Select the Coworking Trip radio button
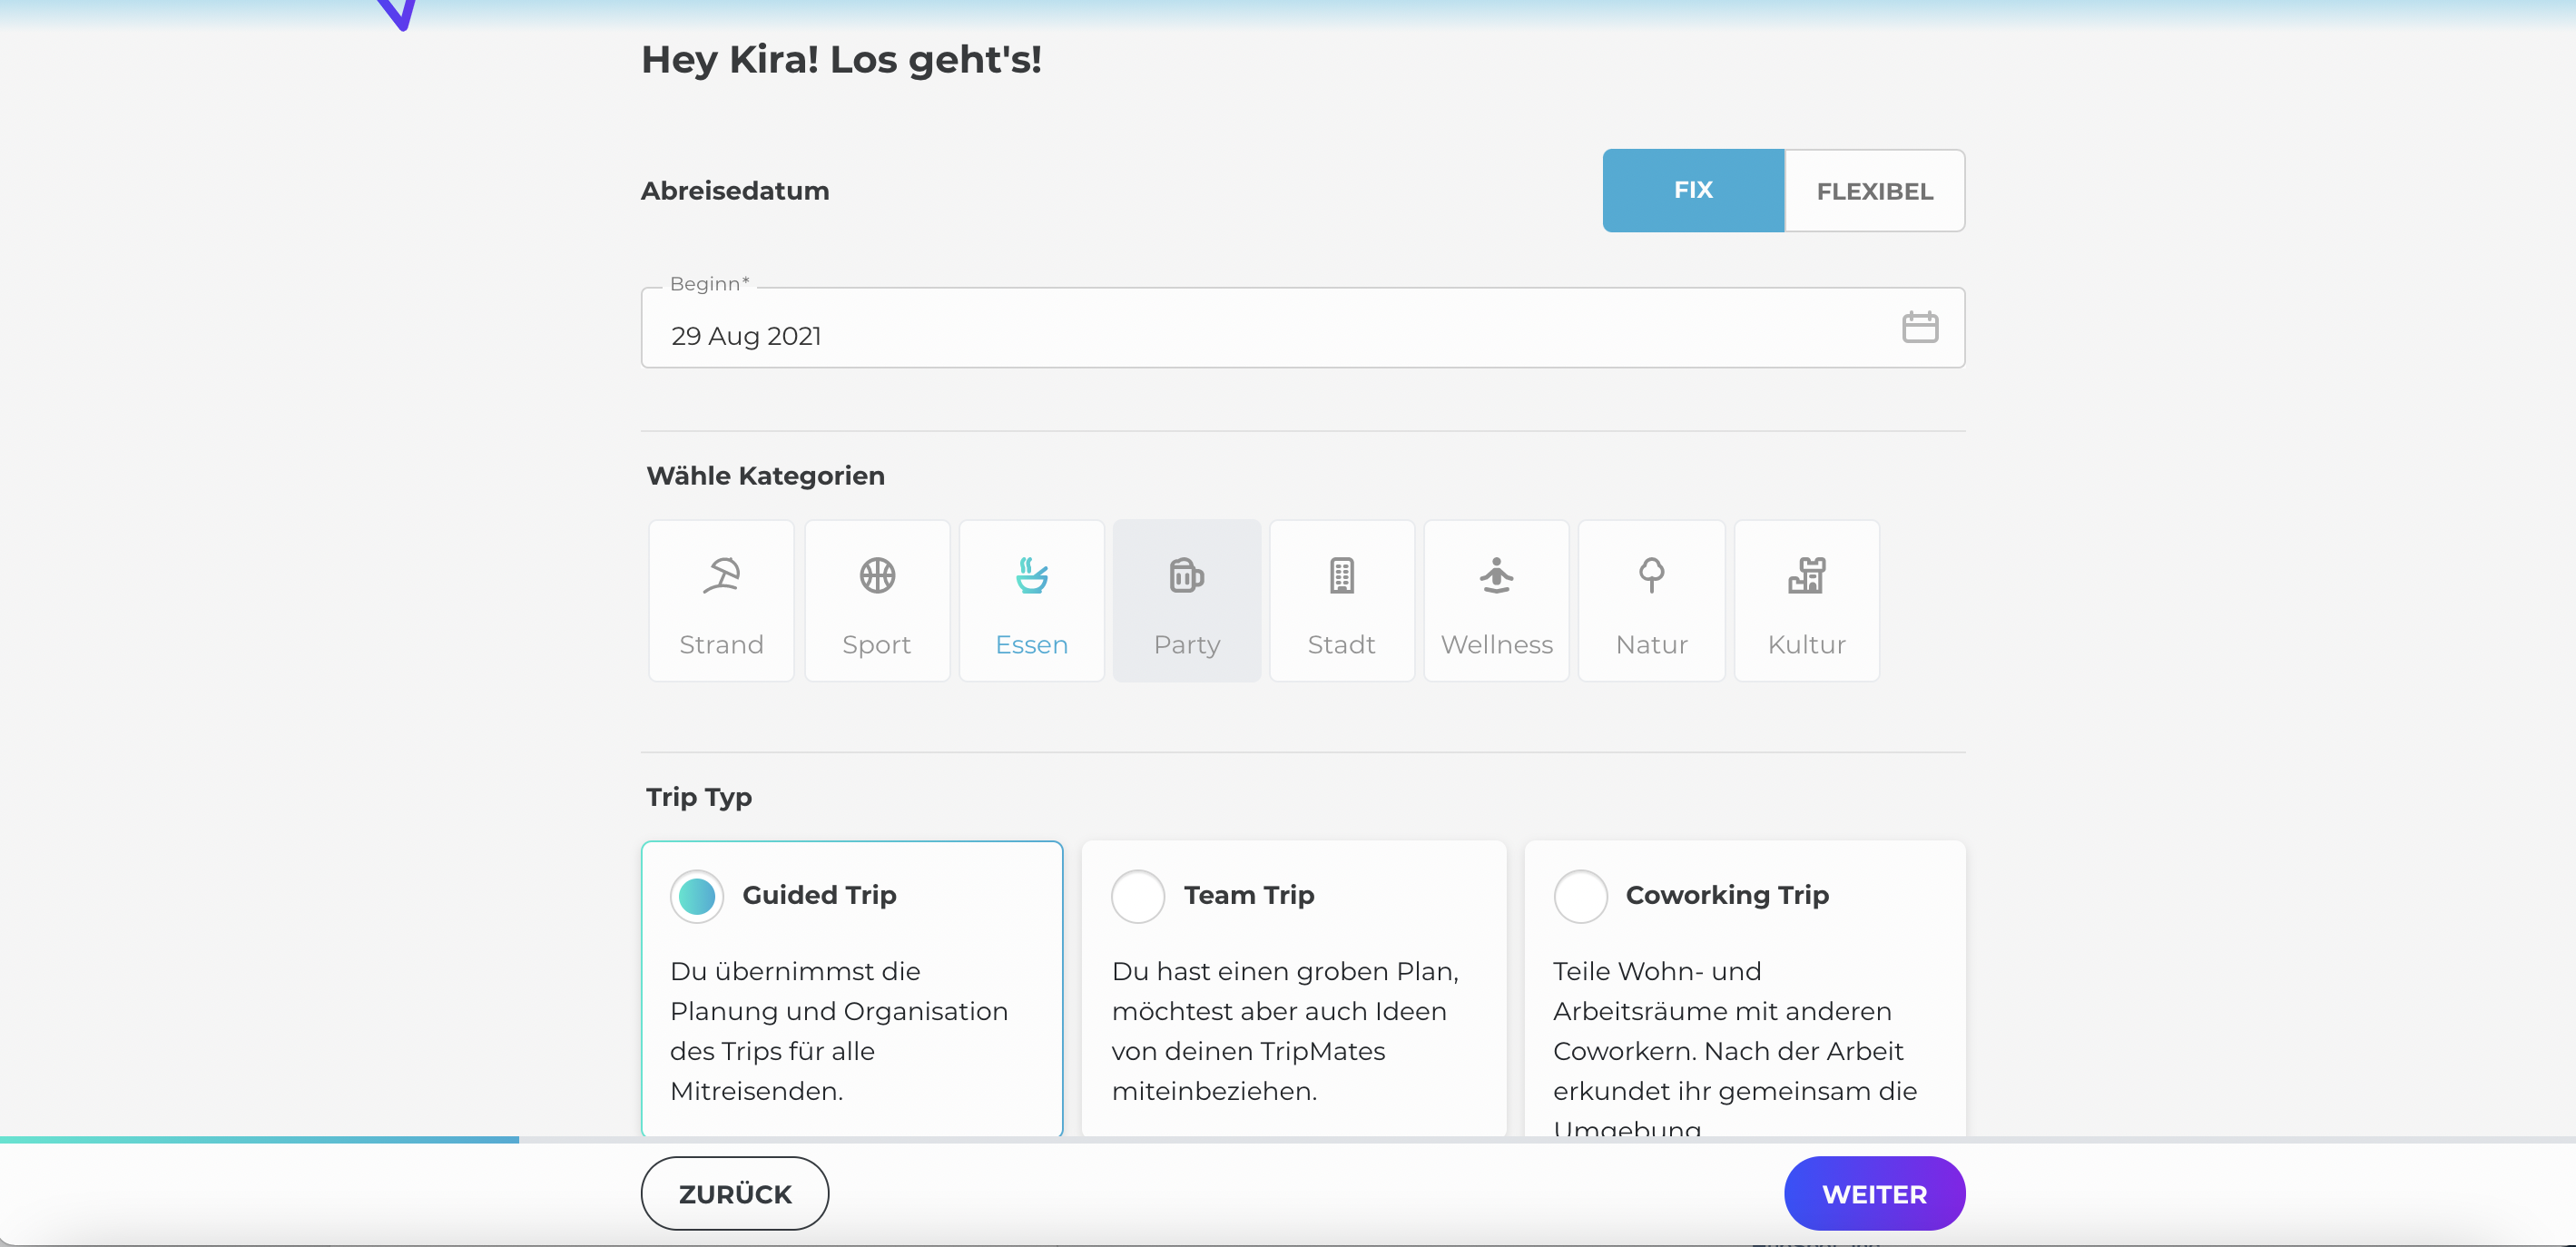 [x=1580, y=896]
